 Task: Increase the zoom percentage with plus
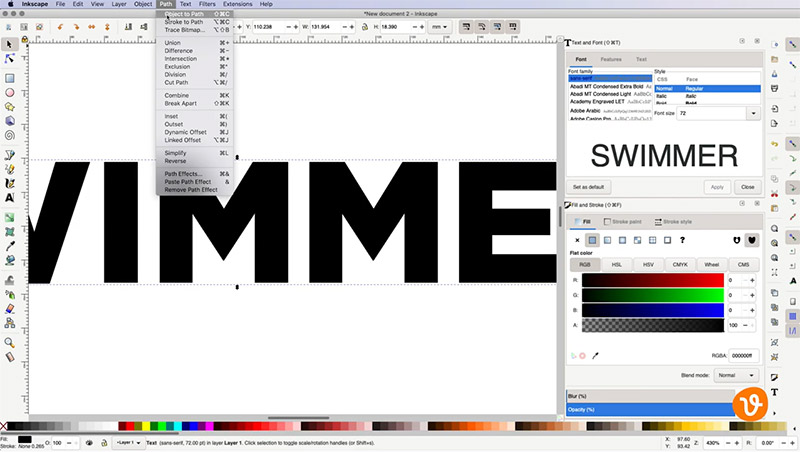click(x=737, y=443)
